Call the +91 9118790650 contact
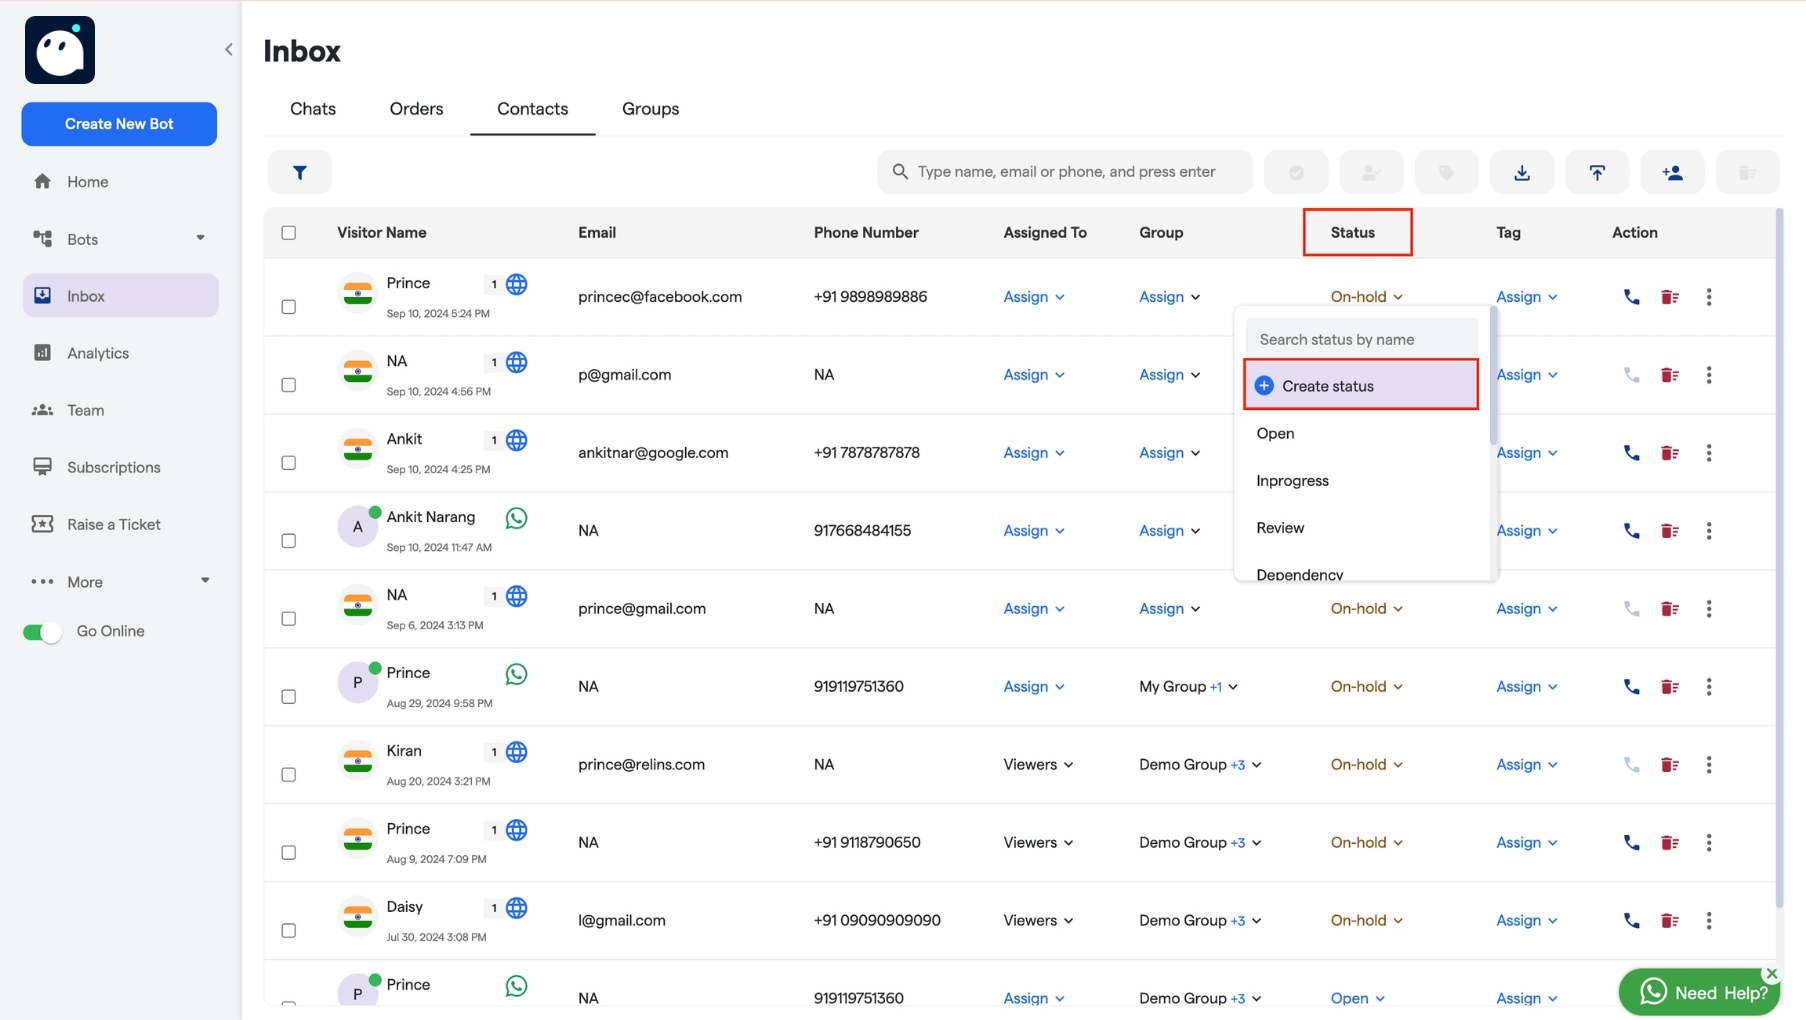The width and height of the screenshot is (1806, 1020). pos(1632,843)
